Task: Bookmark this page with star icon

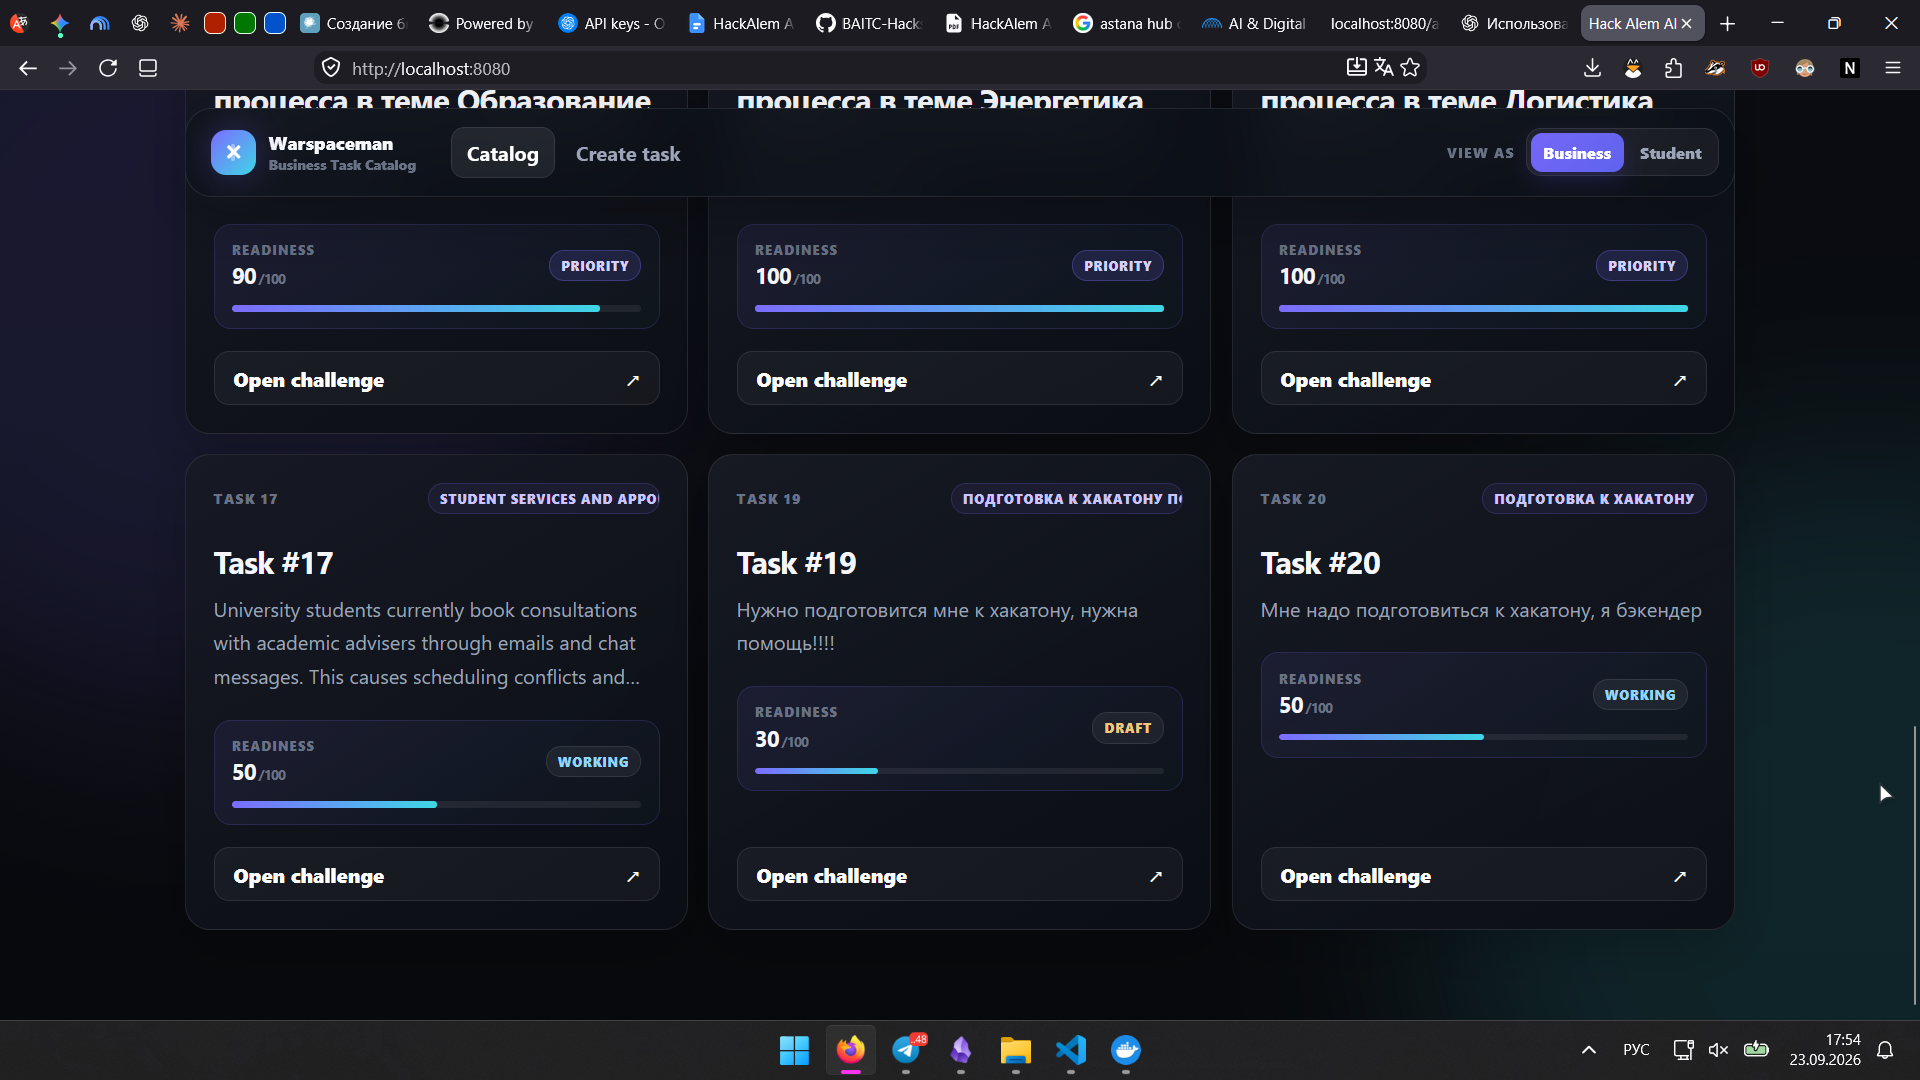Action: (x=1410, y=67)
